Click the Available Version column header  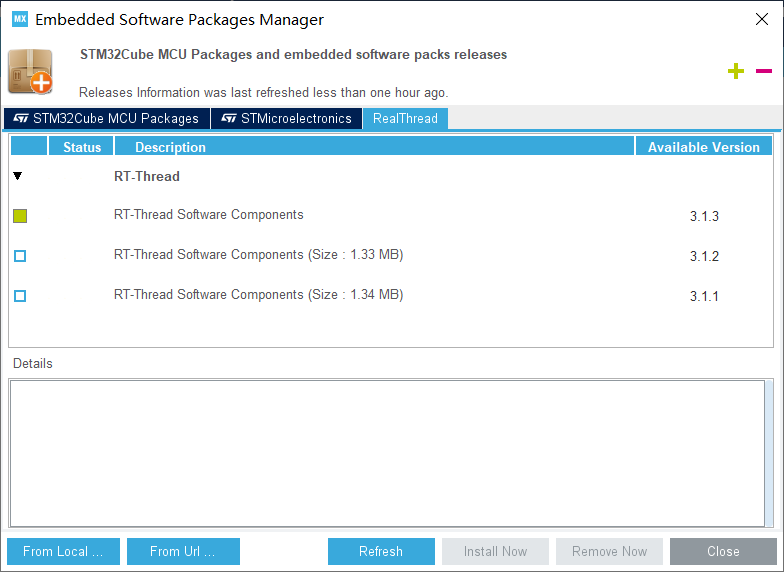point(704,147)
